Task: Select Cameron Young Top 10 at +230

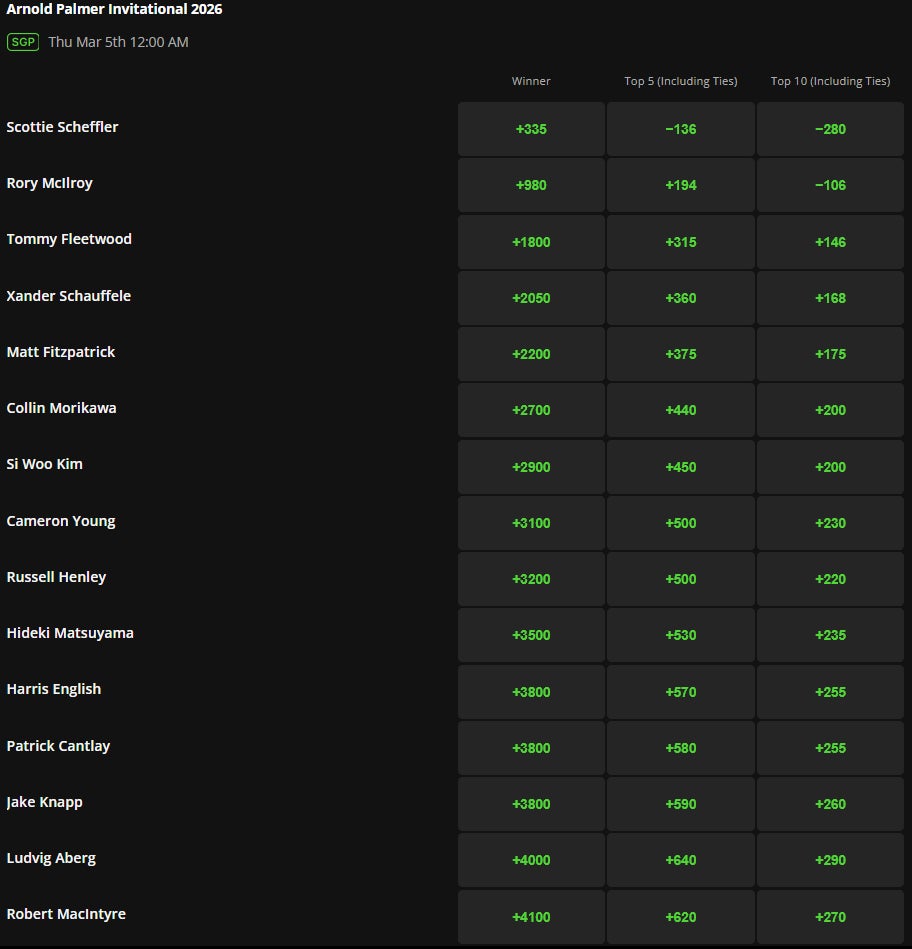Action: click(830, 523)
